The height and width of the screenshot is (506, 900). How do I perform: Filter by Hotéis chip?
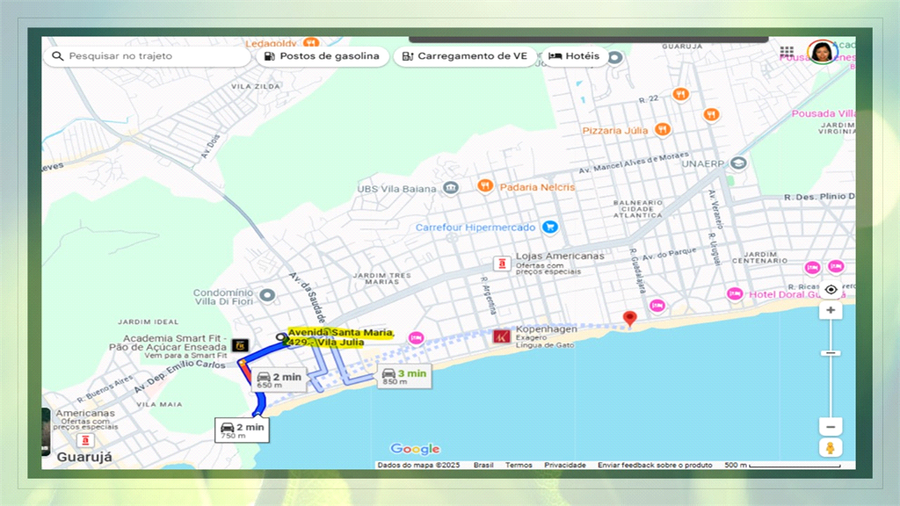coord(574,56)
